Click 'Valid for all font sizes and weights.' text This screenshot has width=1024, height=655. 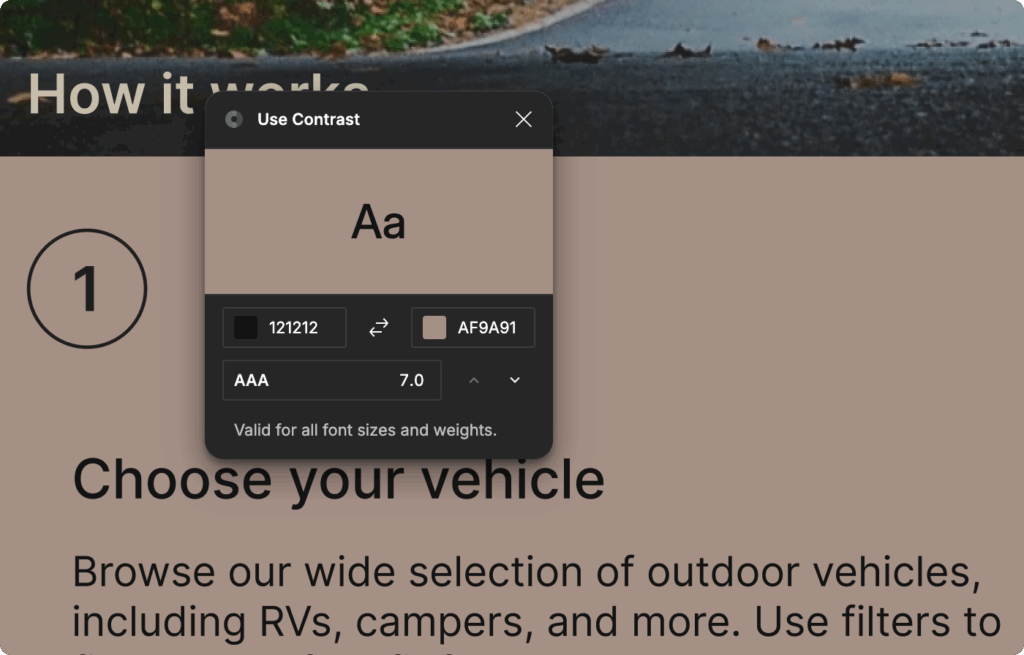coord(365,430)
